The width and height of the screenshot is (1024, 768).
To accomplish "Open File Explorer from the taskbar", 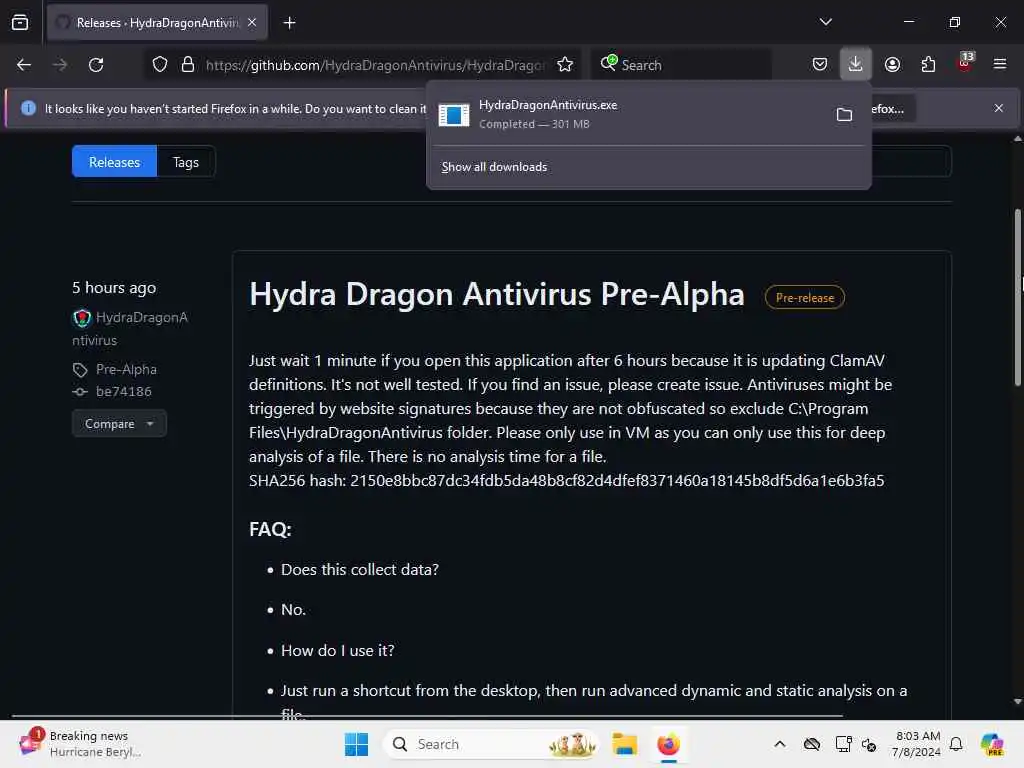I will pyautogui.click(x=624, y=744).
